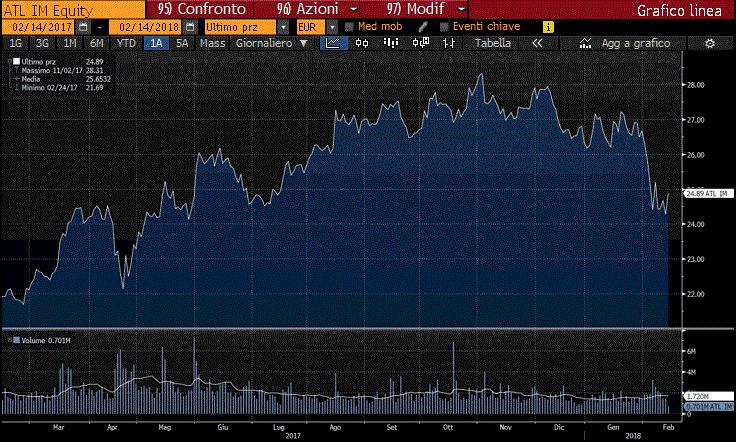Screen dimensions: 736x442
Task: Select the 5A time range
Action: point(182,43)
